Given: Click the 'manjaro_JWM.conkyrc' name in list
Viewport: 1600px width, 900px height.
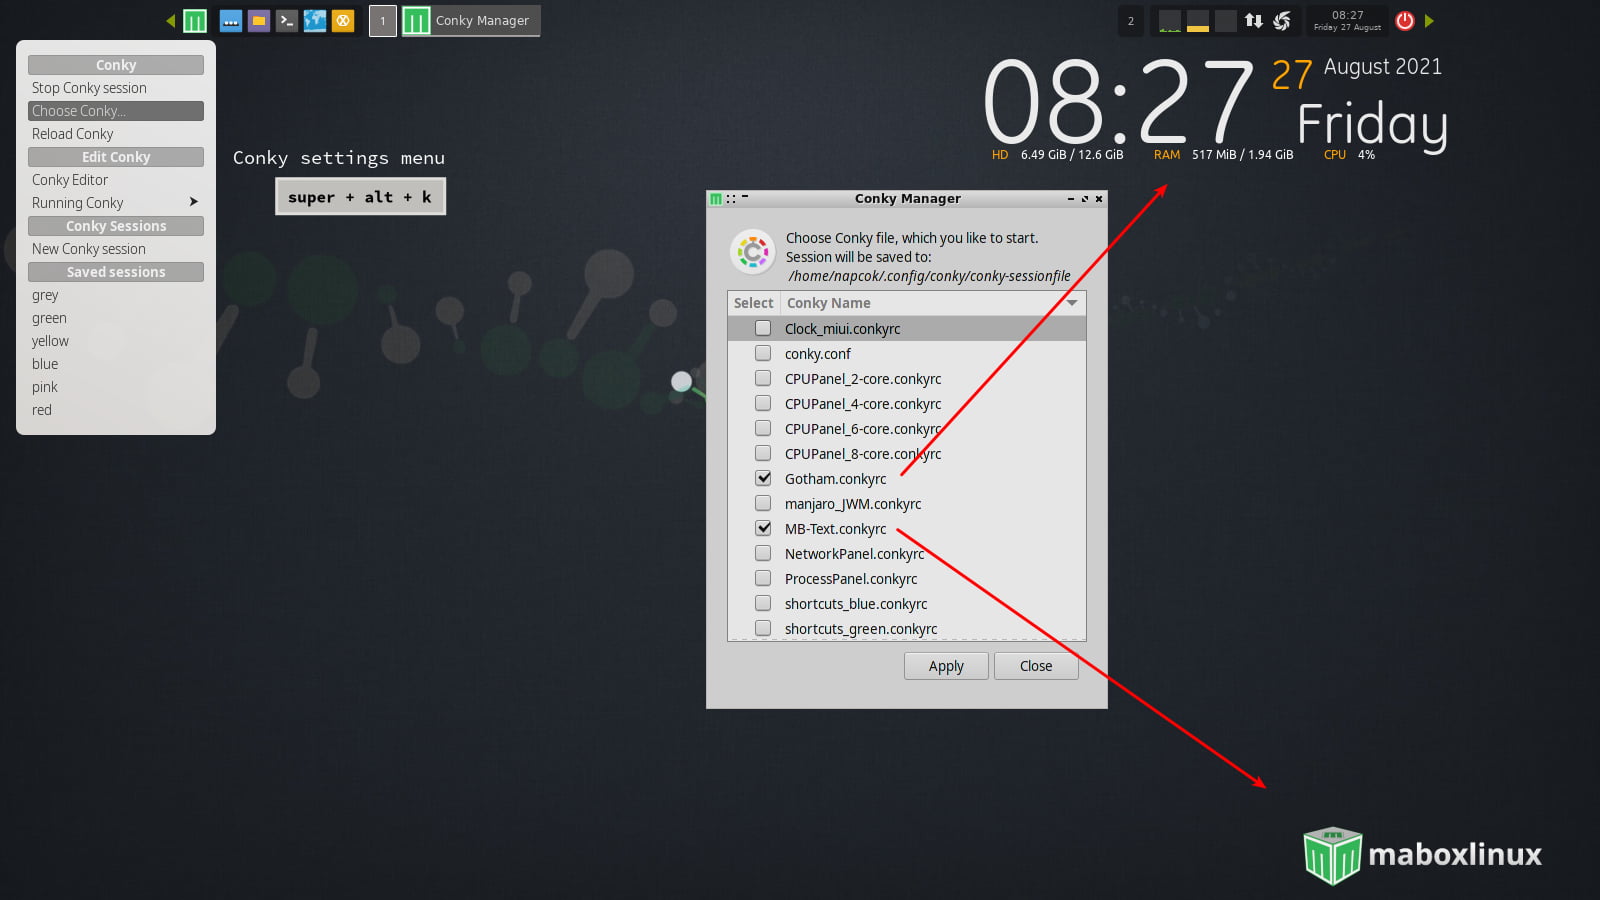Looking at the screenshot, I should [x=853, y=504].
